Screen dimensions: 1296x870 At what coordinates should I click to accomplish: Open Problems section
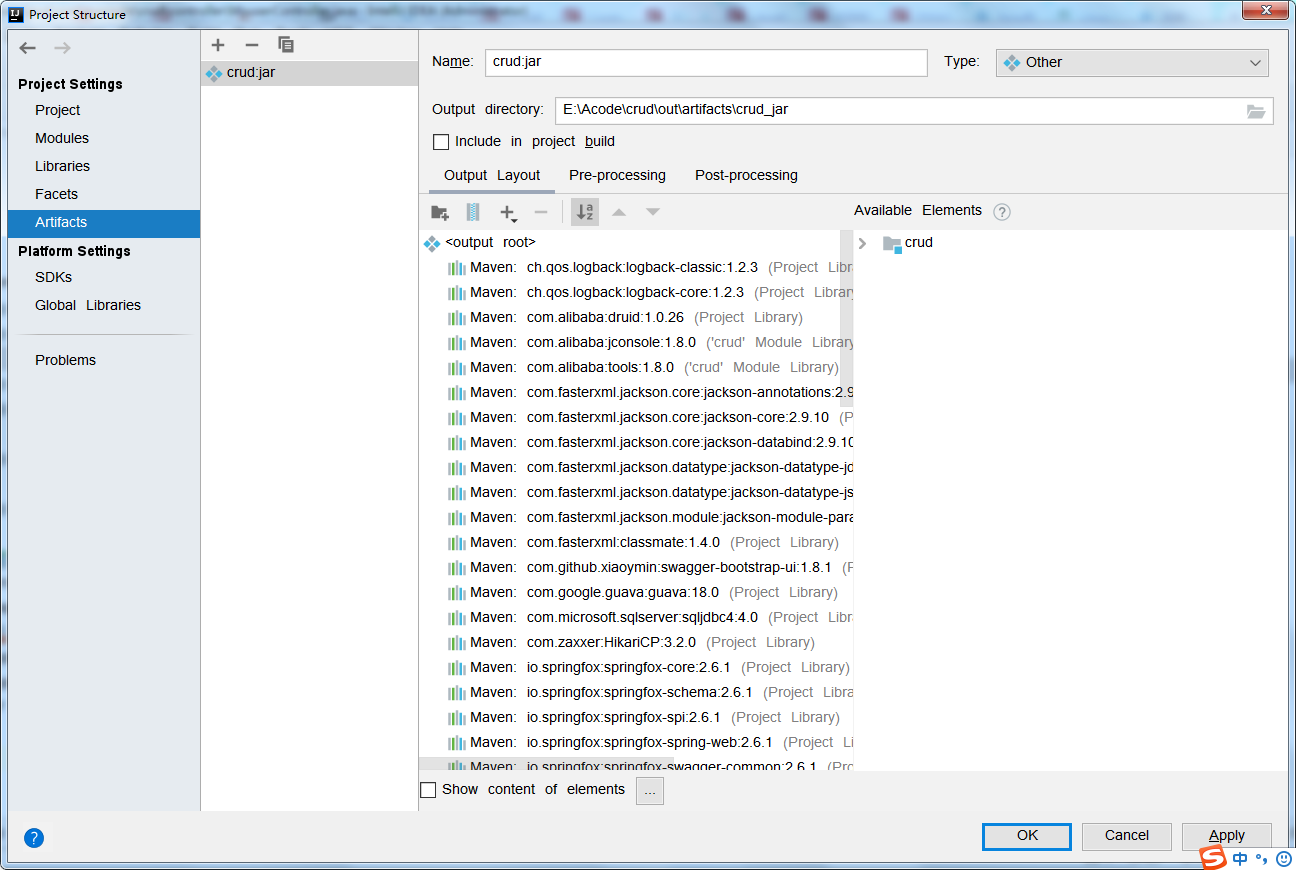(104, 360)
